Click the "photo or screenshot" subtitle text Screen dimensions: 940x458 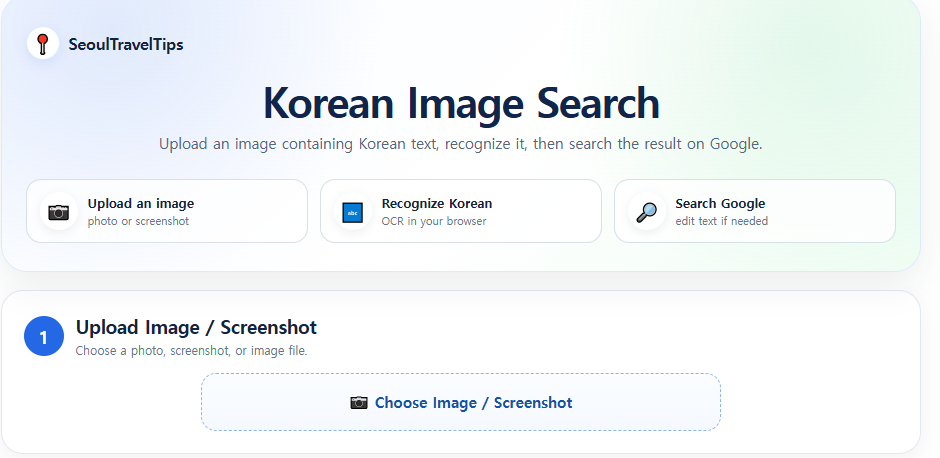(x=138, y=221)
